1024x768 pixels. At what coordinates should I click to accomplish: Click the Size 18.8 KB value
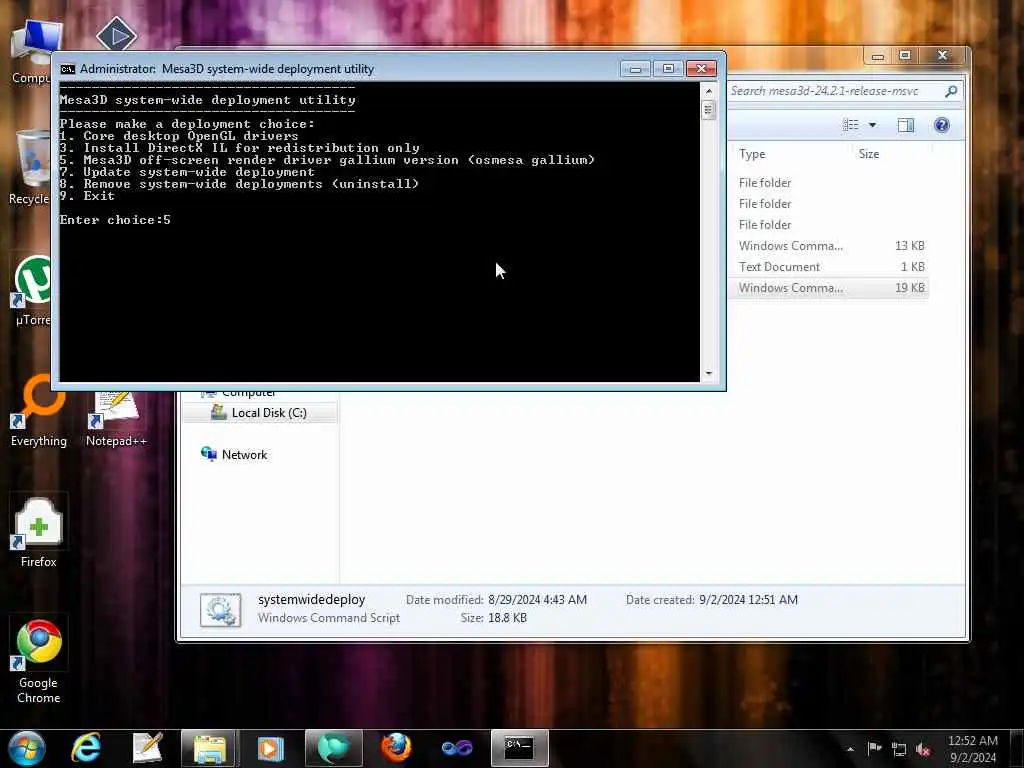(507, 618)
